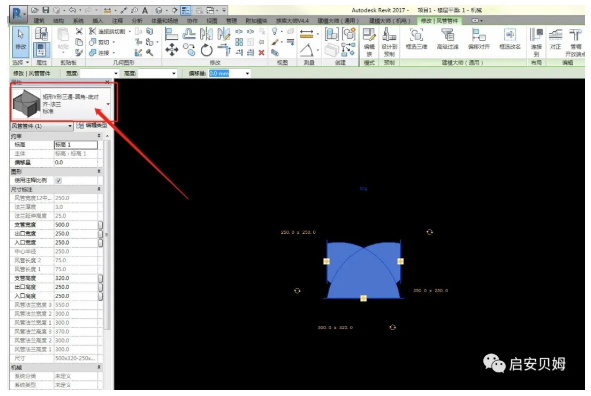The height and width of the screenshot is (396, 591).
Task: Select the Mirror Draw Axis tool
Action: point(224,34)
